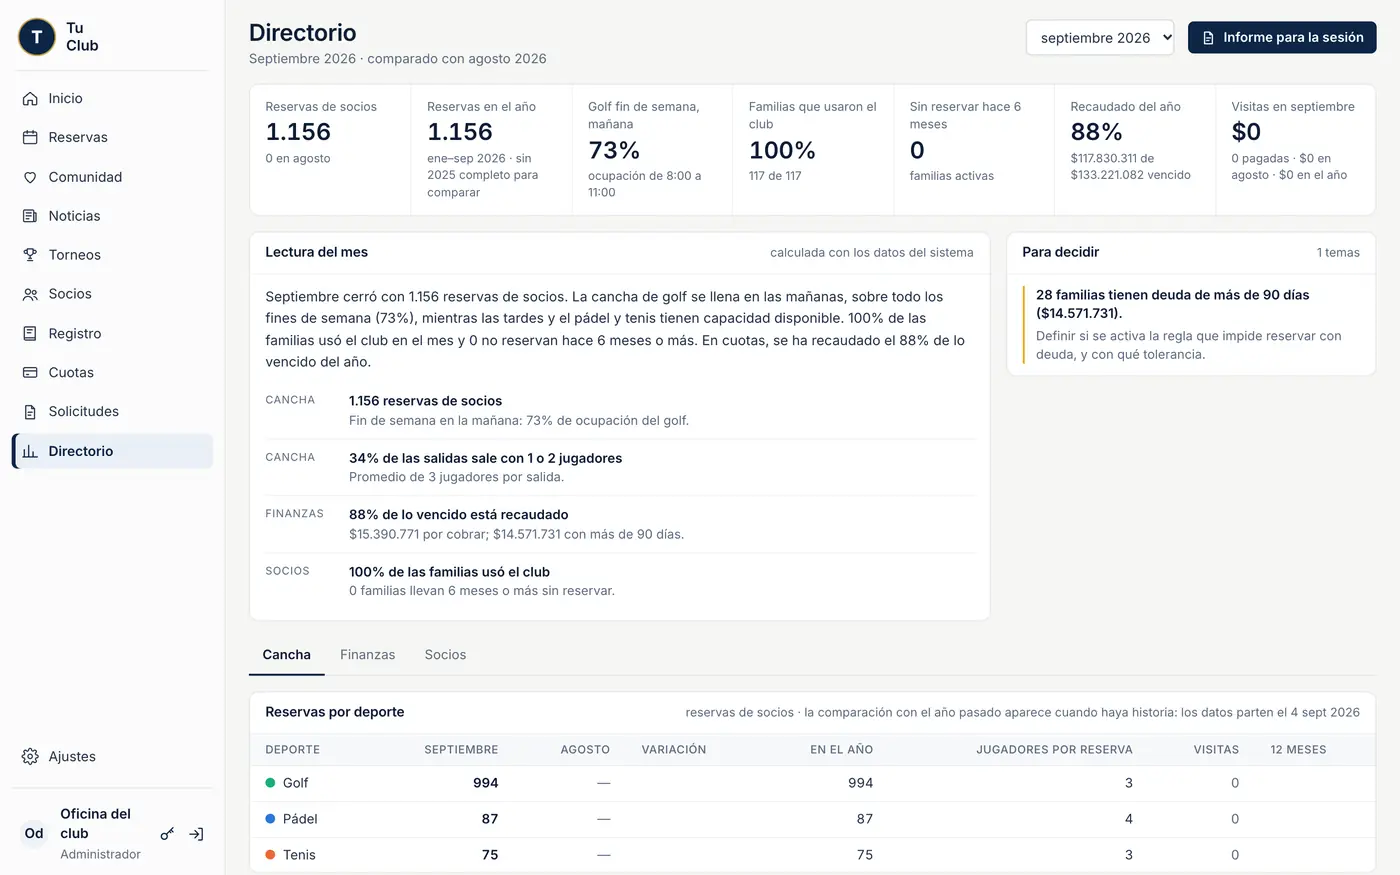The width and height of the screenshot is (1400, 875).
Task: Open Noticias in the sidebar
Action: (74, 216)
